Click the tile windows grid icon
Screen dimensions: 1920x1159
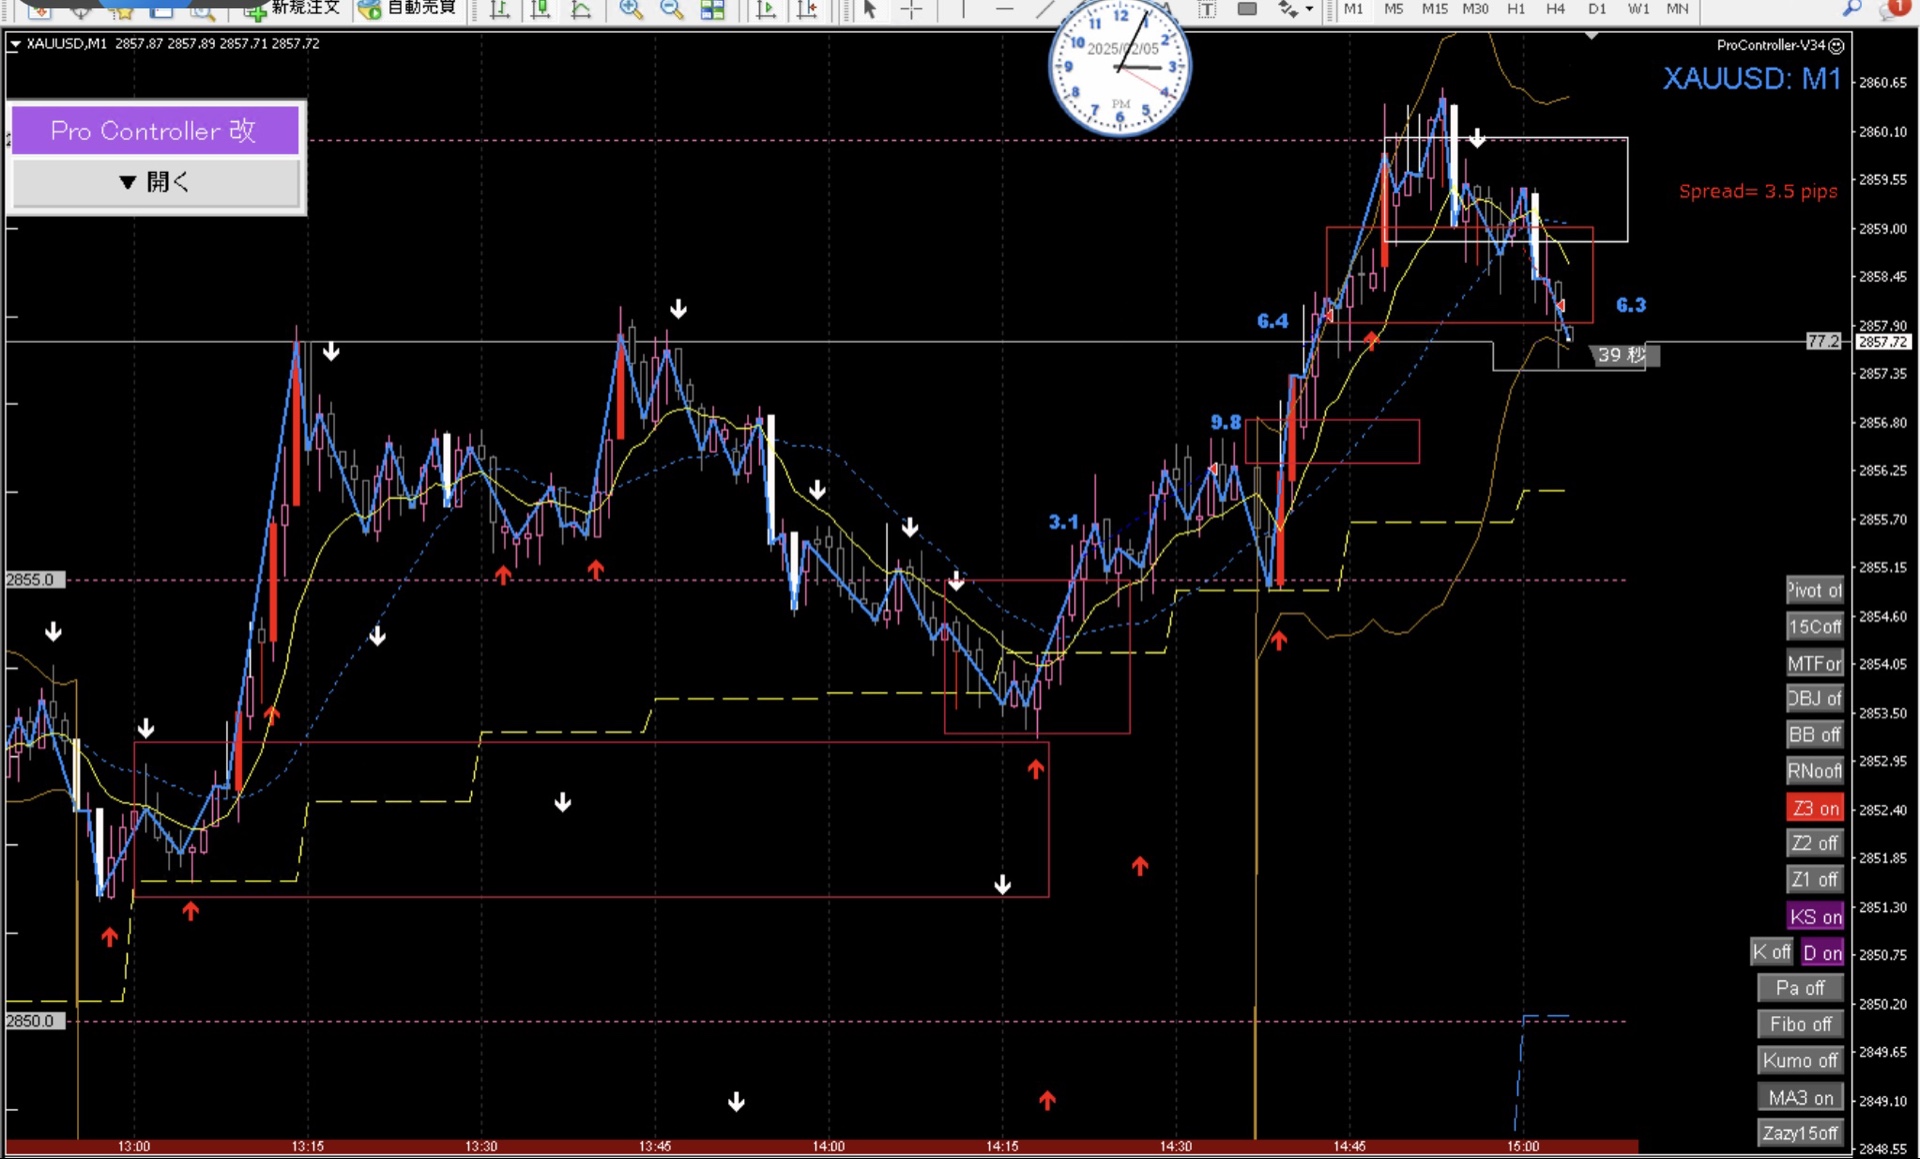pos(712,9)
